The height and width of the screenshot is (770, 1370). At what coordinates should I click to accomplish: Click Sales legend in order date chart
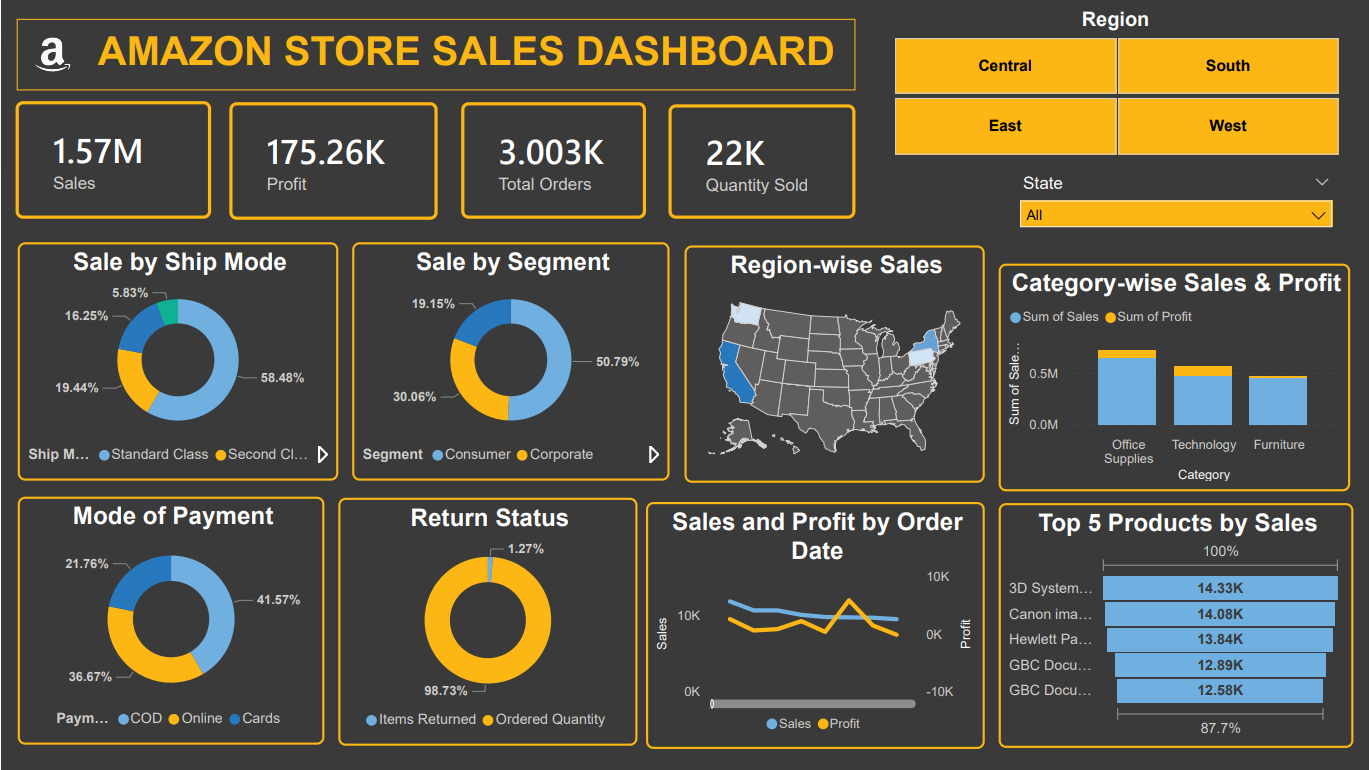click(x=789, y=724)
